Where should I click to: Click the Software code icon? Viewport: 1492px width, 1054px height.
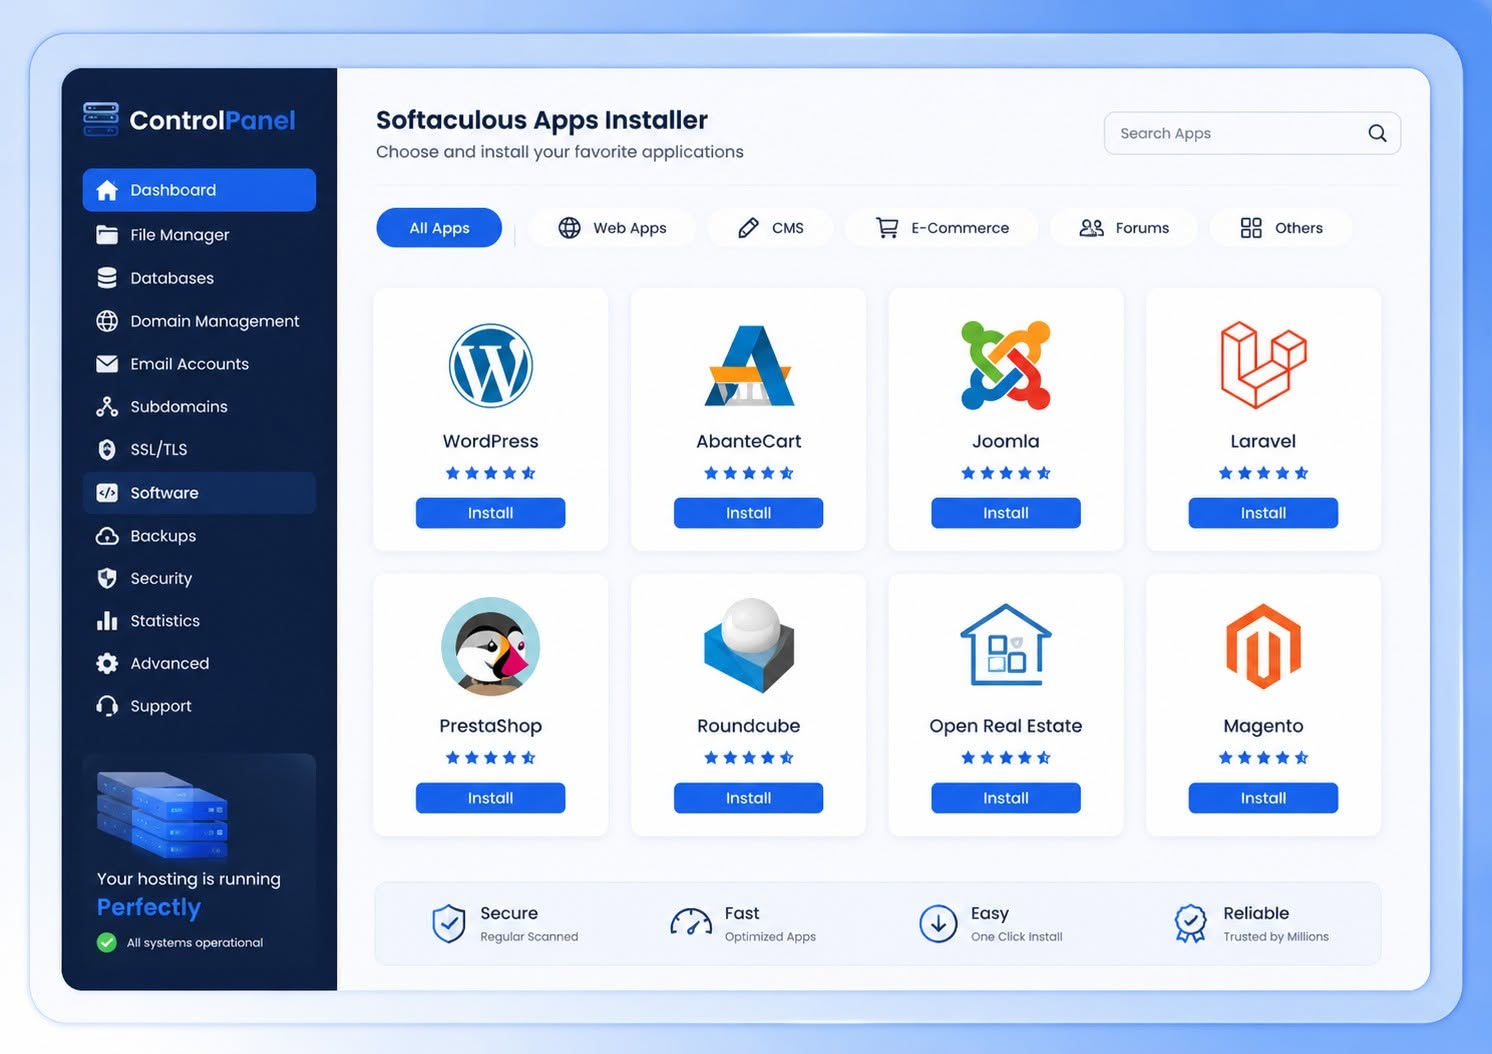coord(107,493)
